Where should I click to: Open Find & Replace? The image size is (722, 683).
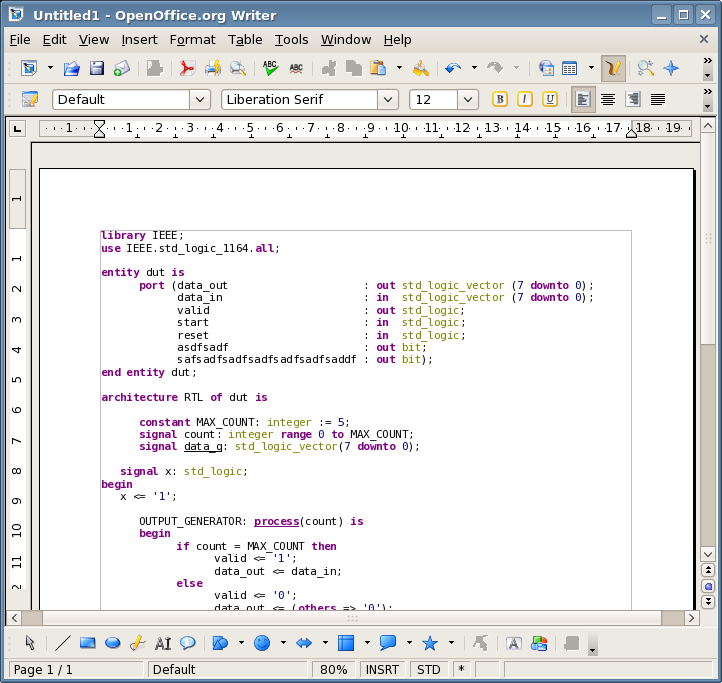tap(646, 68)
